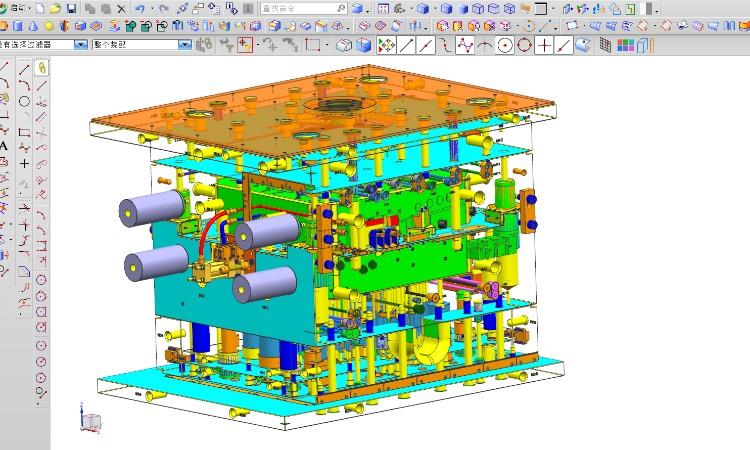Image resolution: width=750 pixels, height=450 pixels.
Task: Select the circle sketch tool in left toolbar
Action: 24,100
